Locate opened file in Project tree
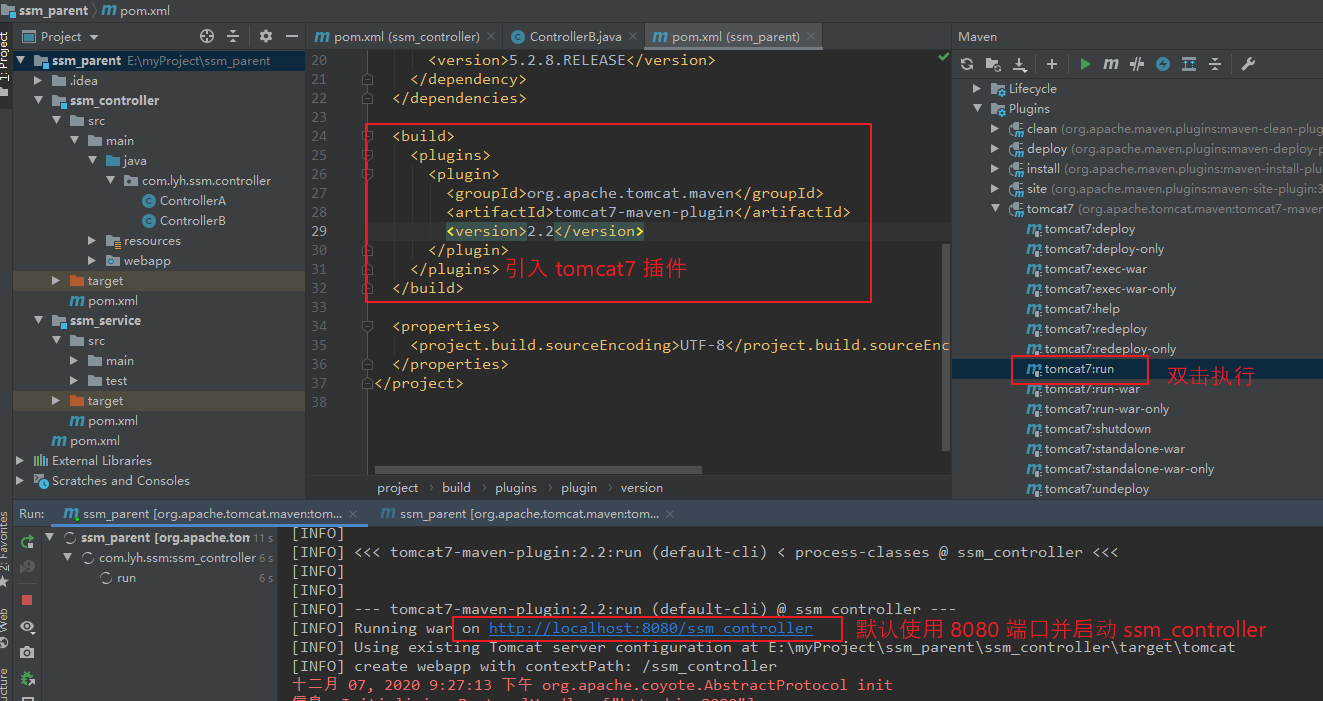The width and height of the screenshot is (1323, 701). 207,36
